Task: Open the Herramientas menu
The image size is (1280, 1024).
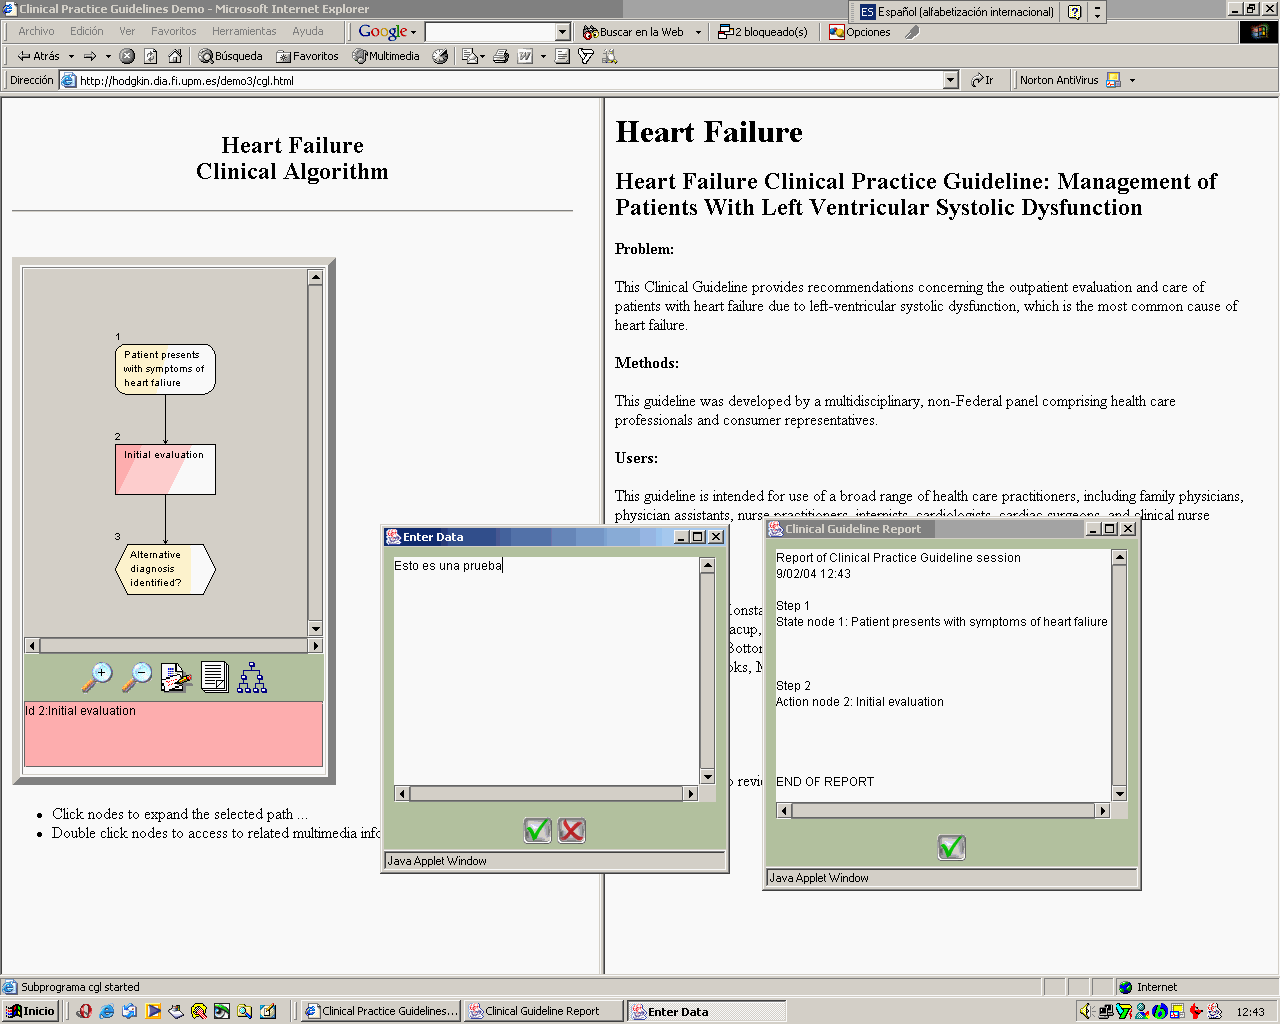Action: (244, 31)
